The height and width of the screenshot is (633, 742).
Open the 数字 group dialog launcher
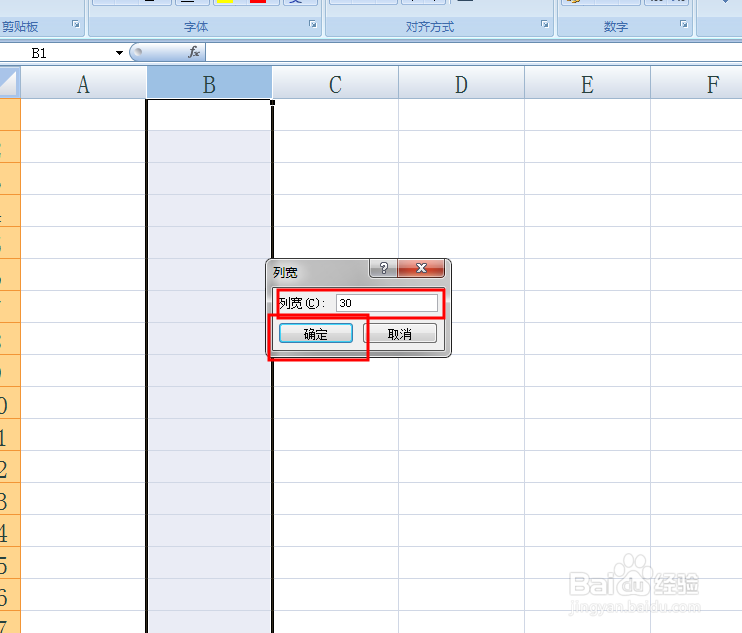point(684,24)
